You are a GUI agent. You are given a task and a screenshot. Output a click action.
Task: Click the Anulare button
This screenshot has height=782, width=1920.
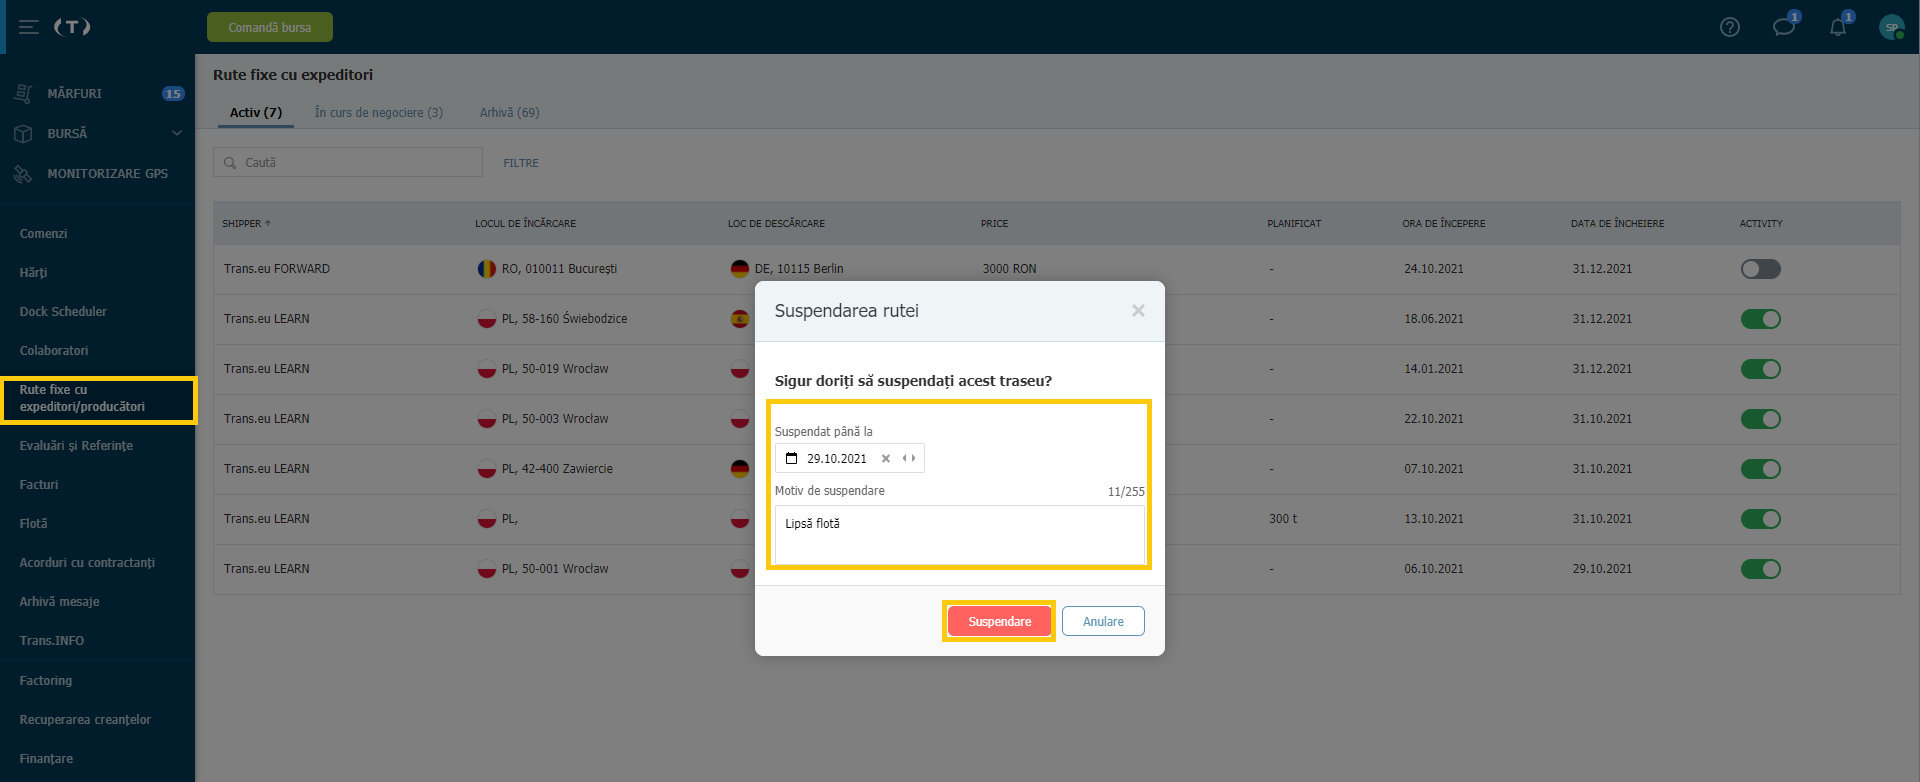(1103, 621)
